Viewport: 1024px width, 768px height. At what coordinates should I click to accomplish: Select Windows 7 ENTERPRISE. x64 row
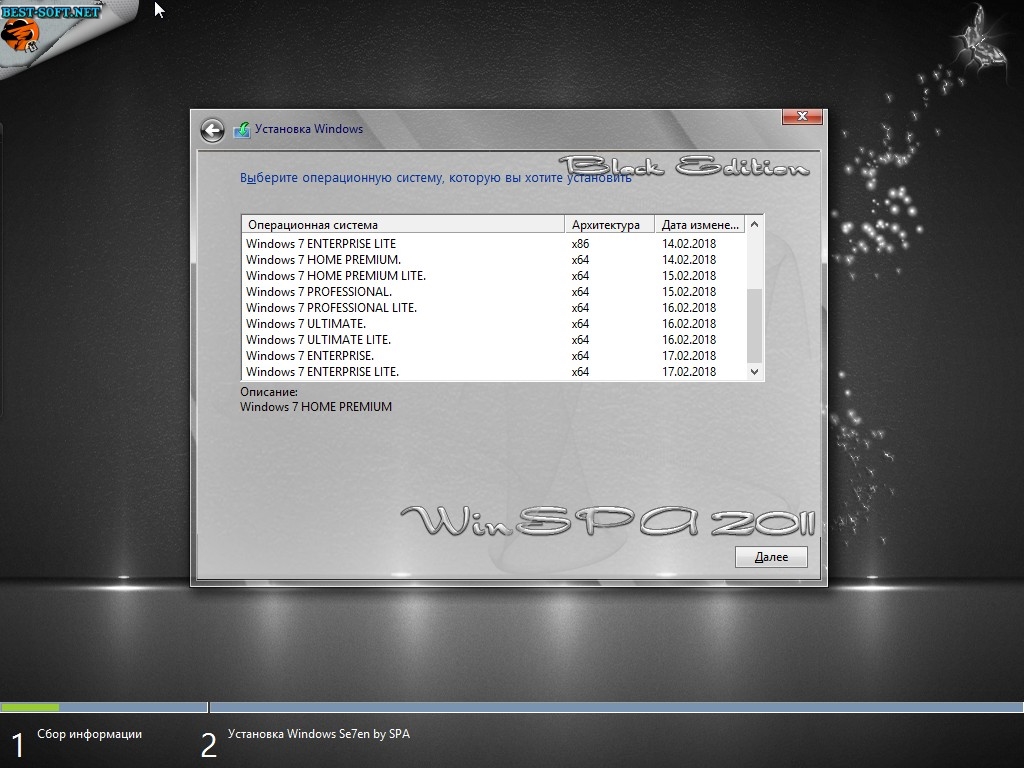point(494,356)
